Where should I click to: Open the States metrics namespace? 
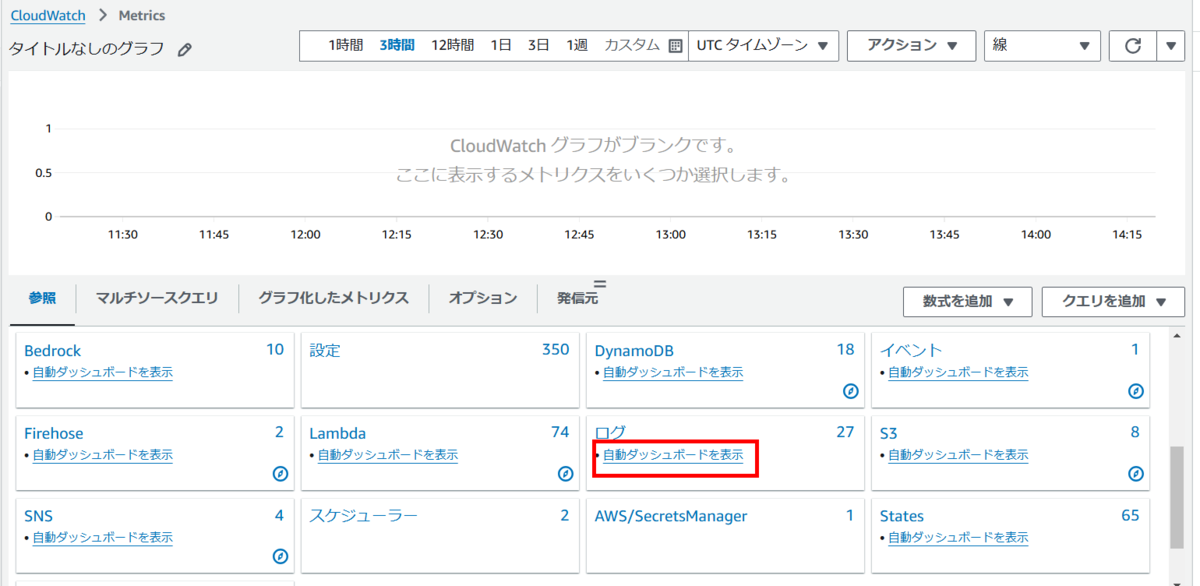(902, 516)
